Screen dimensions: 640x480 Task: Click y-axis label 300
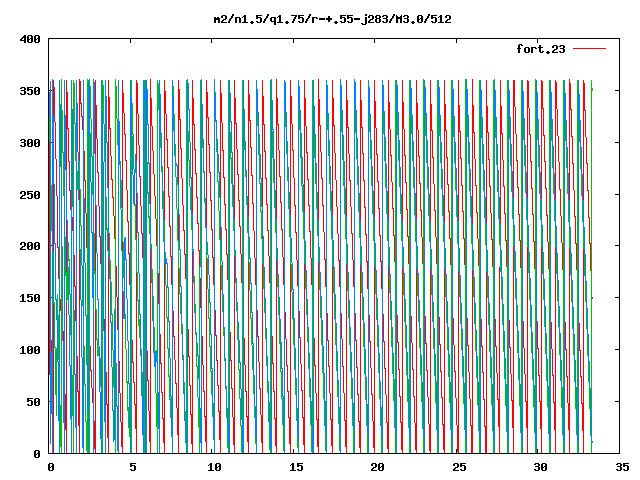30,143
